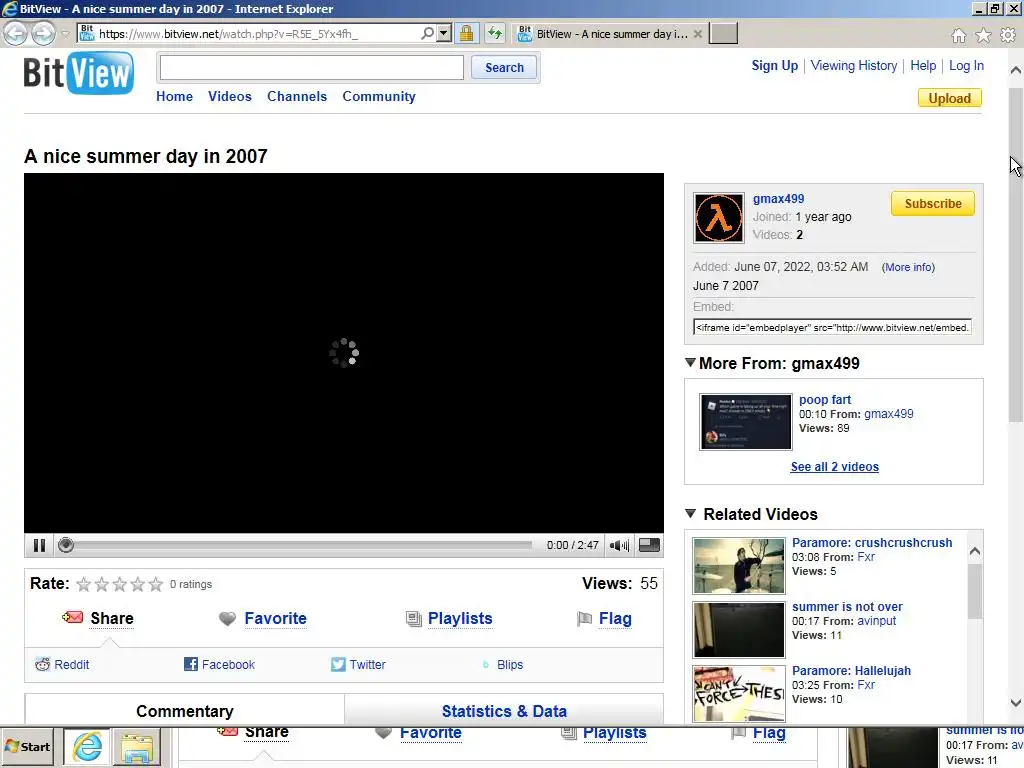
Task: Click the Playlists icon
Action: point(414,618)
